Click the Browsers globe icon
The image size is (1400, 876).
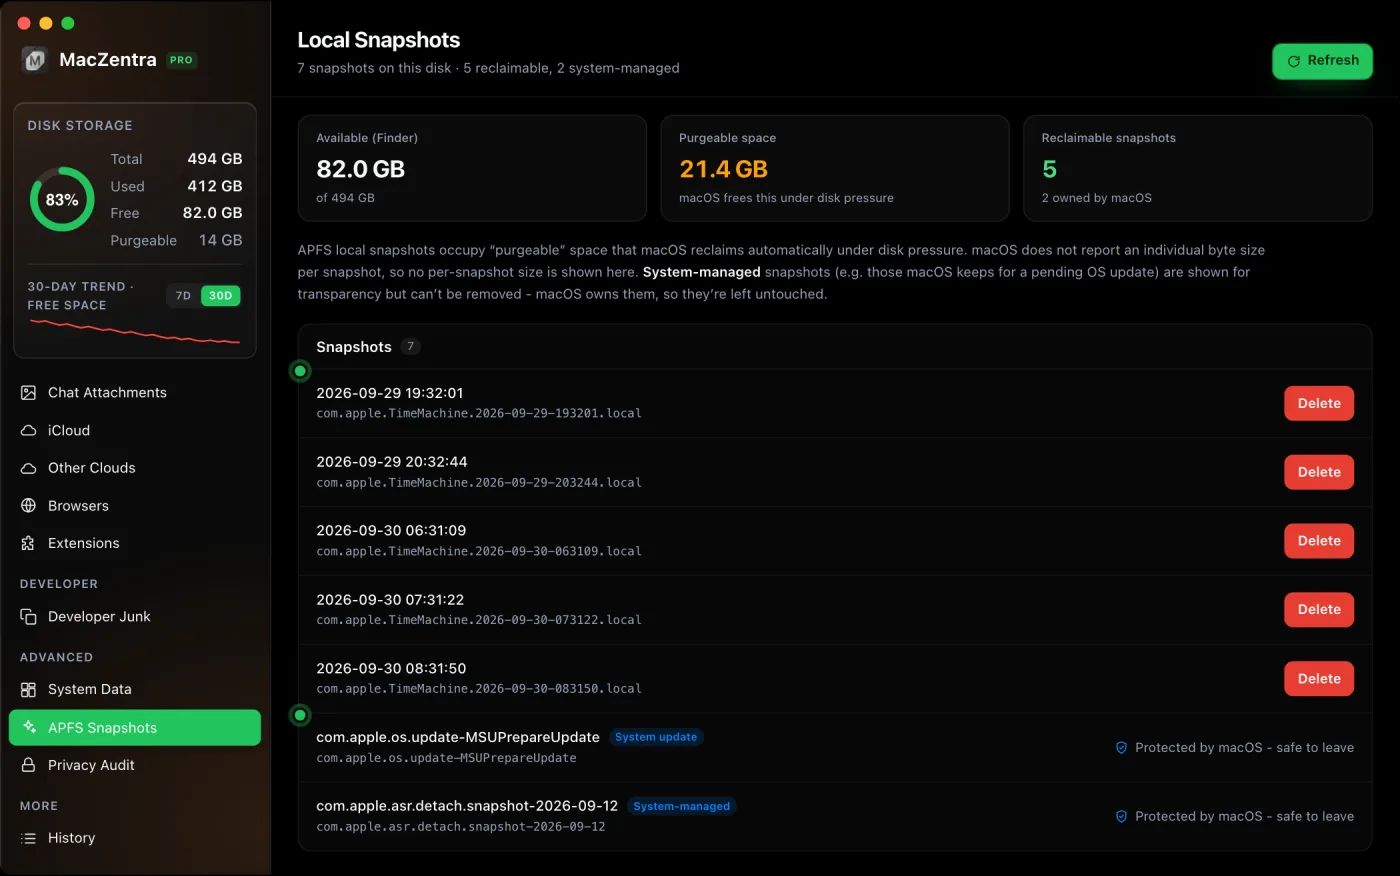pyautogui.click(x=28, y=506)
